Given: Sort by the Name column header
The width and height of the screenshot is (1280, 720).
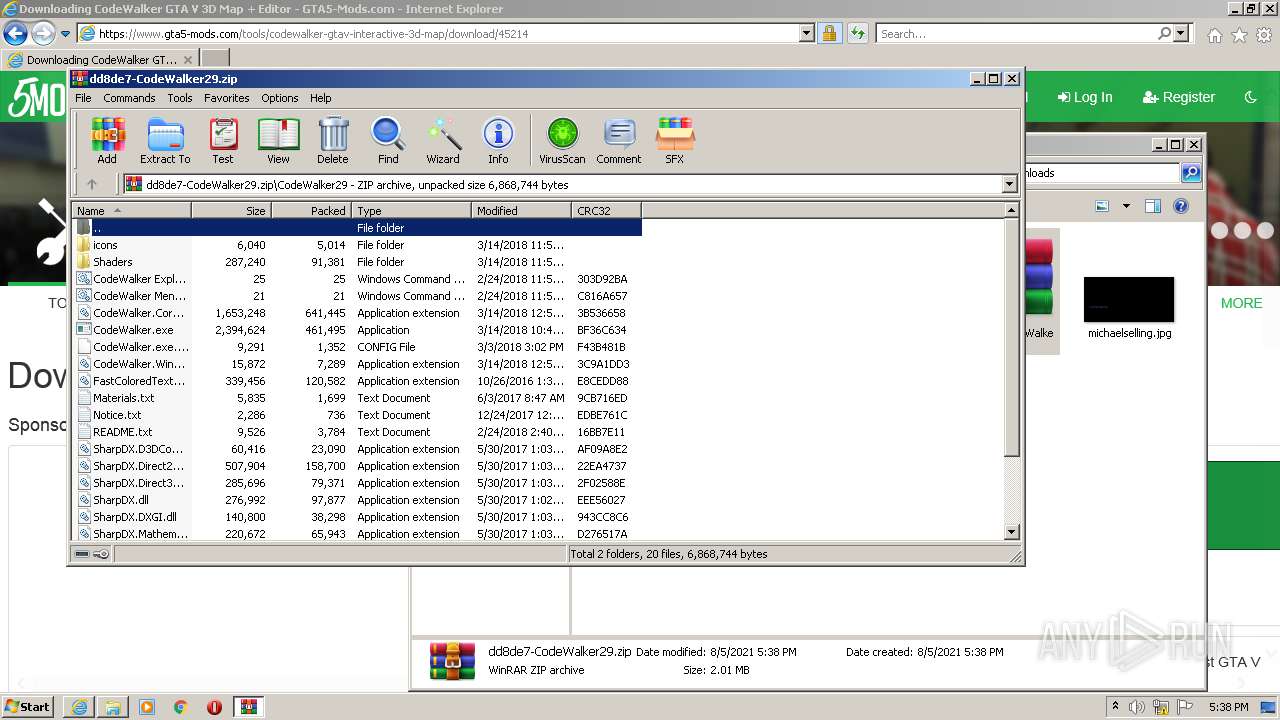Looking at the screenshot, I should (x=131, y=210).
